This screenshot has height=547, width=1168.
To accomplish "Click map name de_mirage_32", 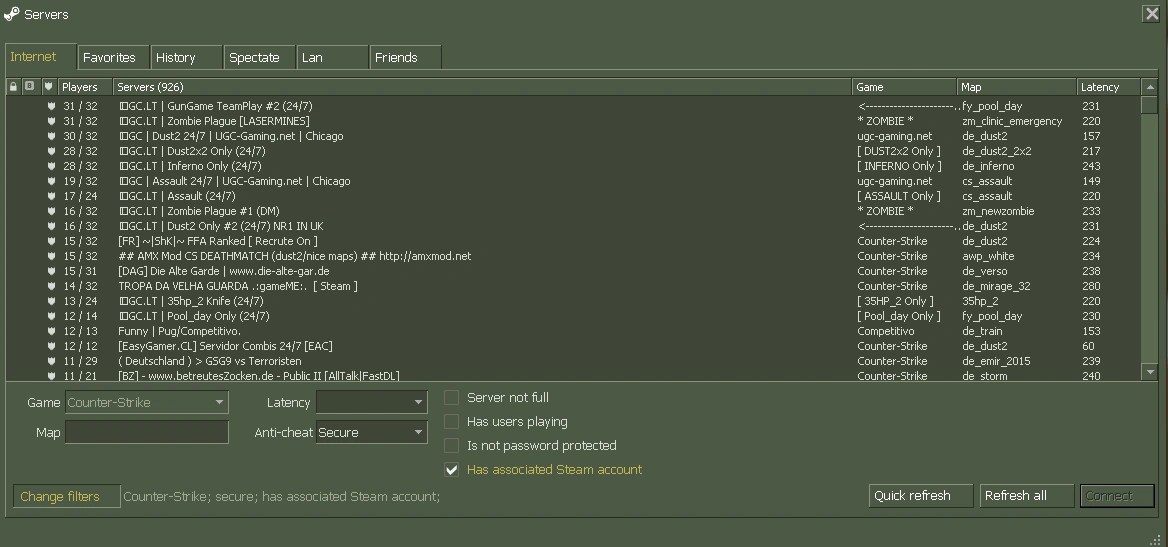I will click(996, 285).
